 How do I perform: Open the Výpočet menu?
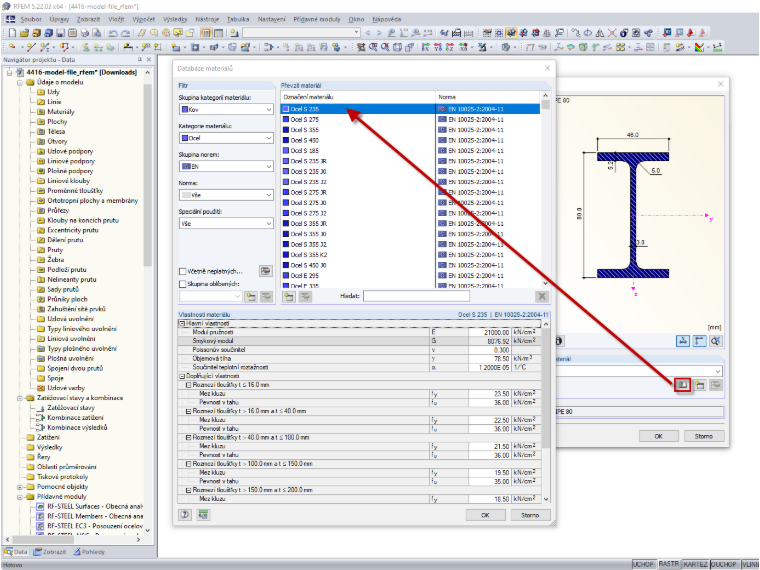pyautogui.click(x=143, y=19)
